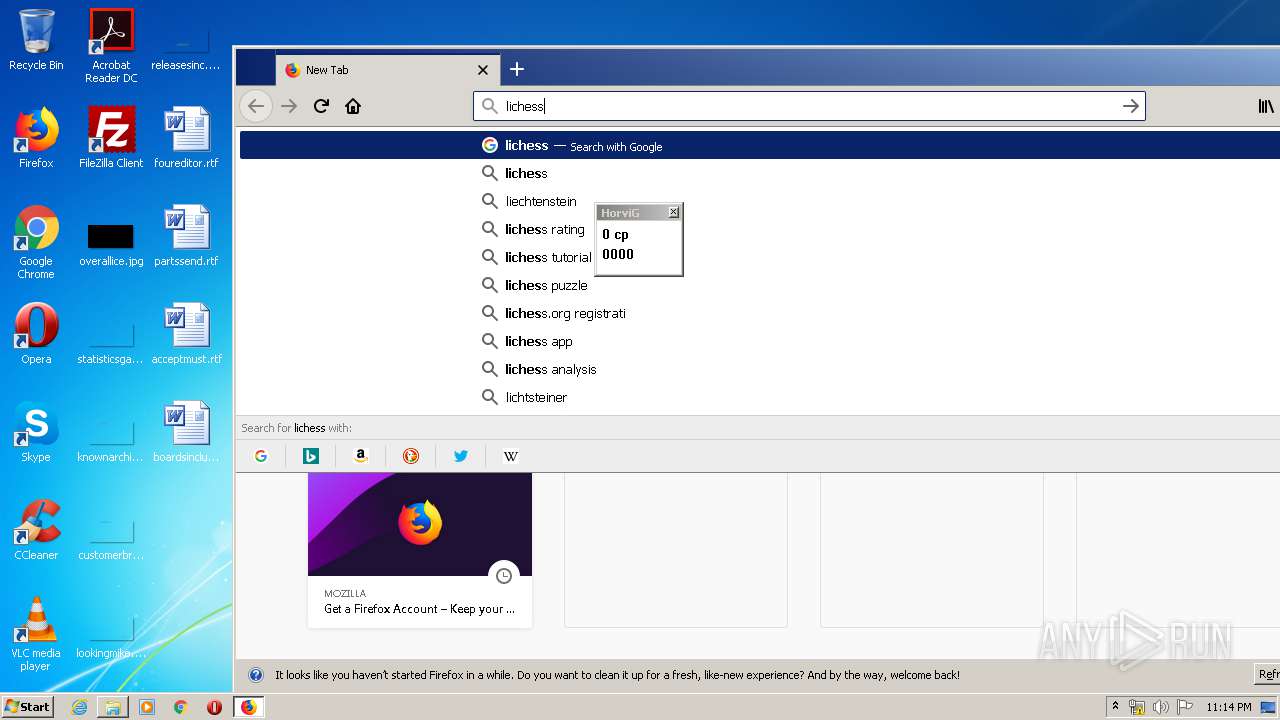The width and height of the screenshot is (1280, 720).
Task: Open the Recycle Bin desktop icon
Action: tap(36, 40)
